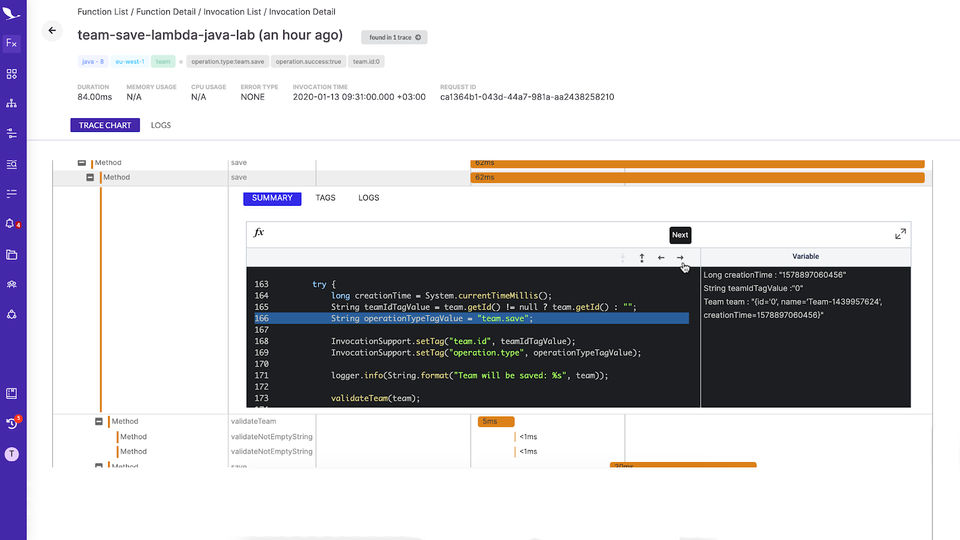Image resolution: width=960 pixels, height=540 pixels.
Task: Click the Team team variable entry
Action: [x=793, y=308]
